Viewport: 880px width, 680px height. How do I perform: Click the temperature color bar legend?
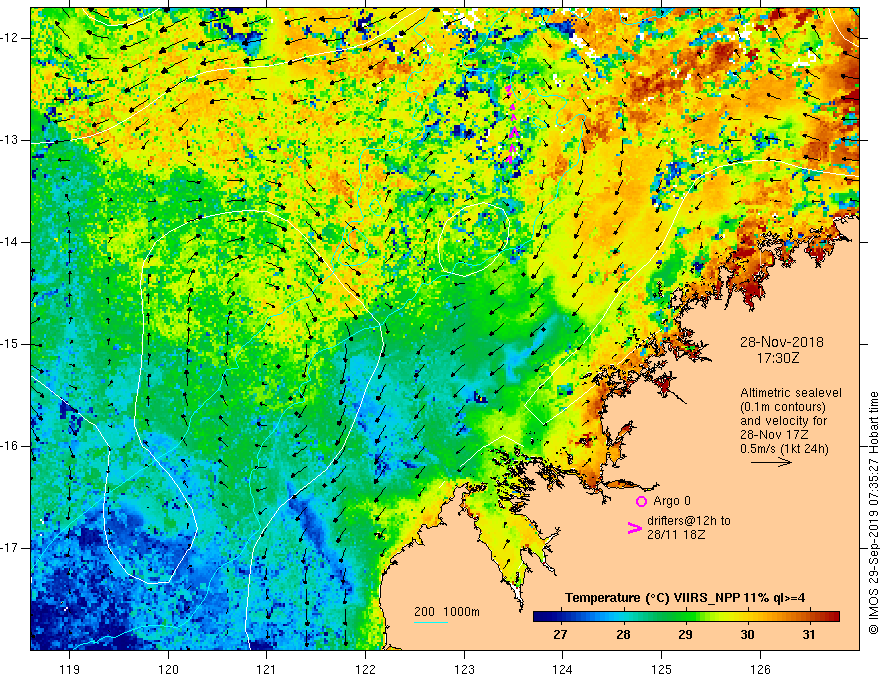[x=686, y=617]
